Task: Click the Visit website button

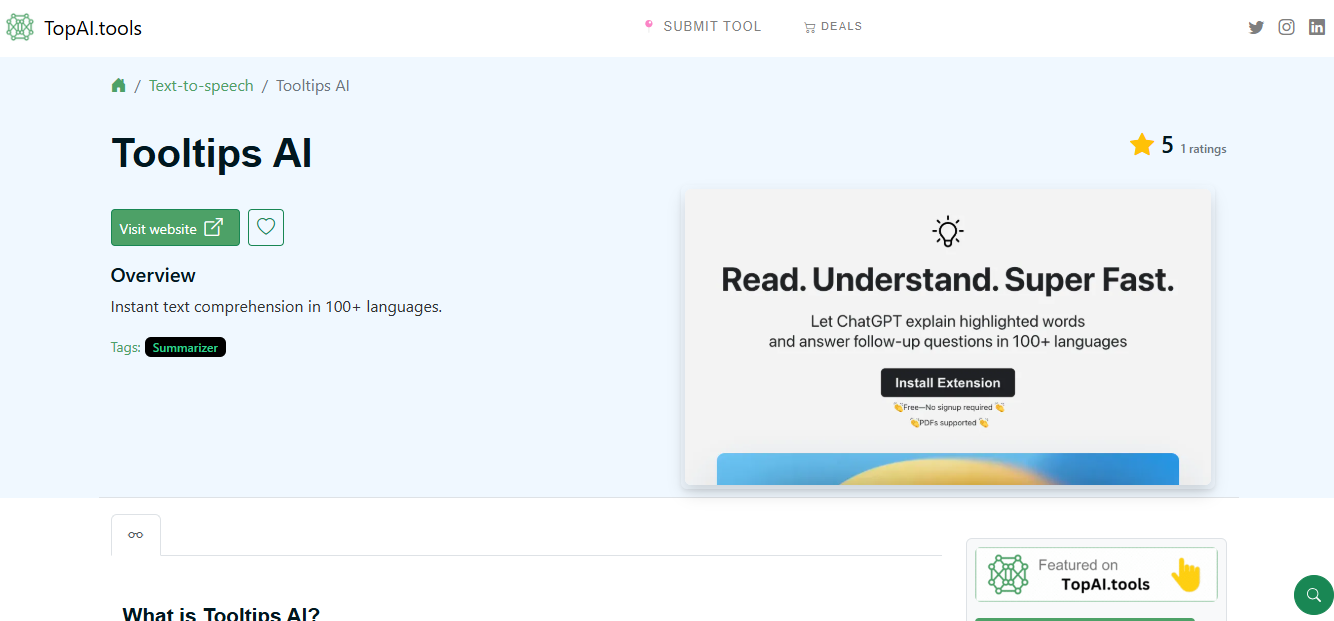Action: [x=175, y=227]
